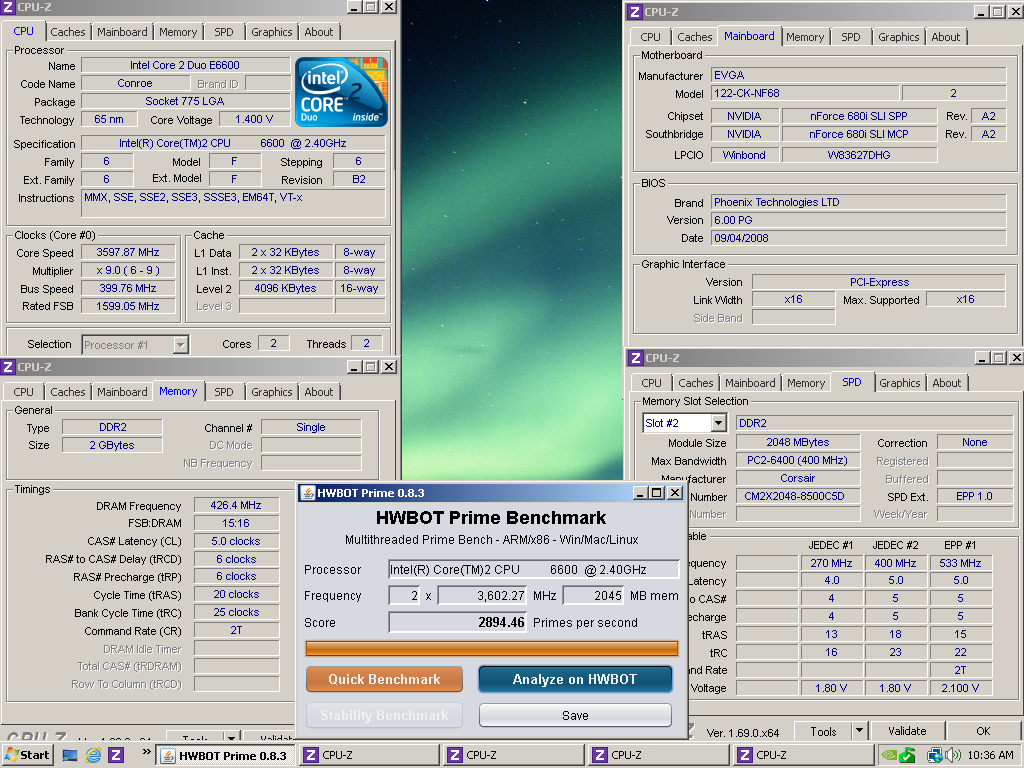The height and width of the screenshot is (768, 1024).
Task: Click OK in the SPD window
Action: click(x=983, y=731)
